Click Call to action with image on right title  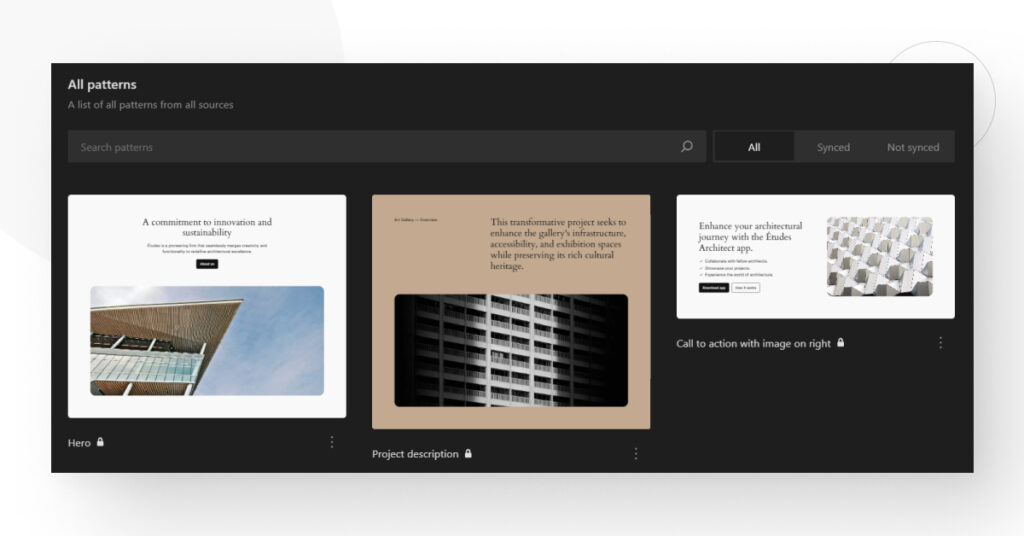[754, 343]
